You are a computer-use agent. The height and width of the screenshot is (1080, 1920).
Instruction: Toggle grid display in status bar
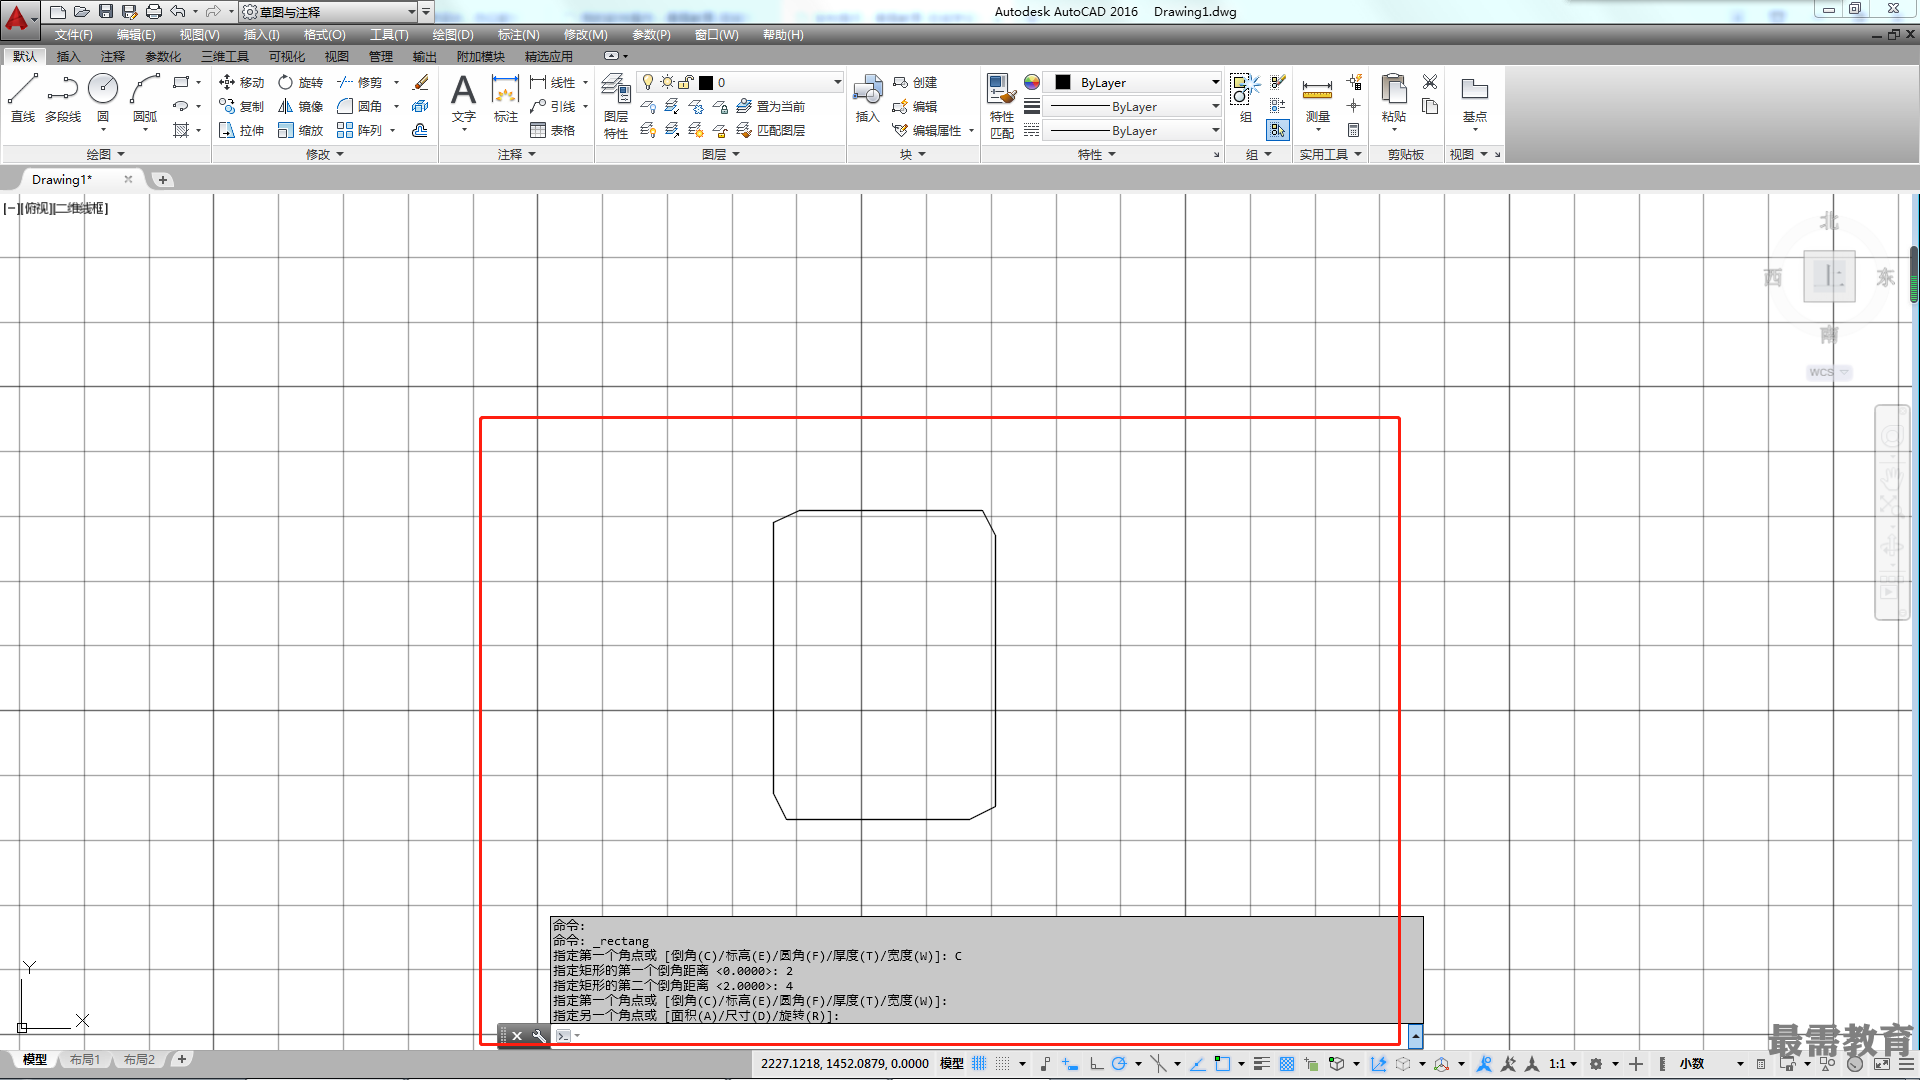[979, 1064]
